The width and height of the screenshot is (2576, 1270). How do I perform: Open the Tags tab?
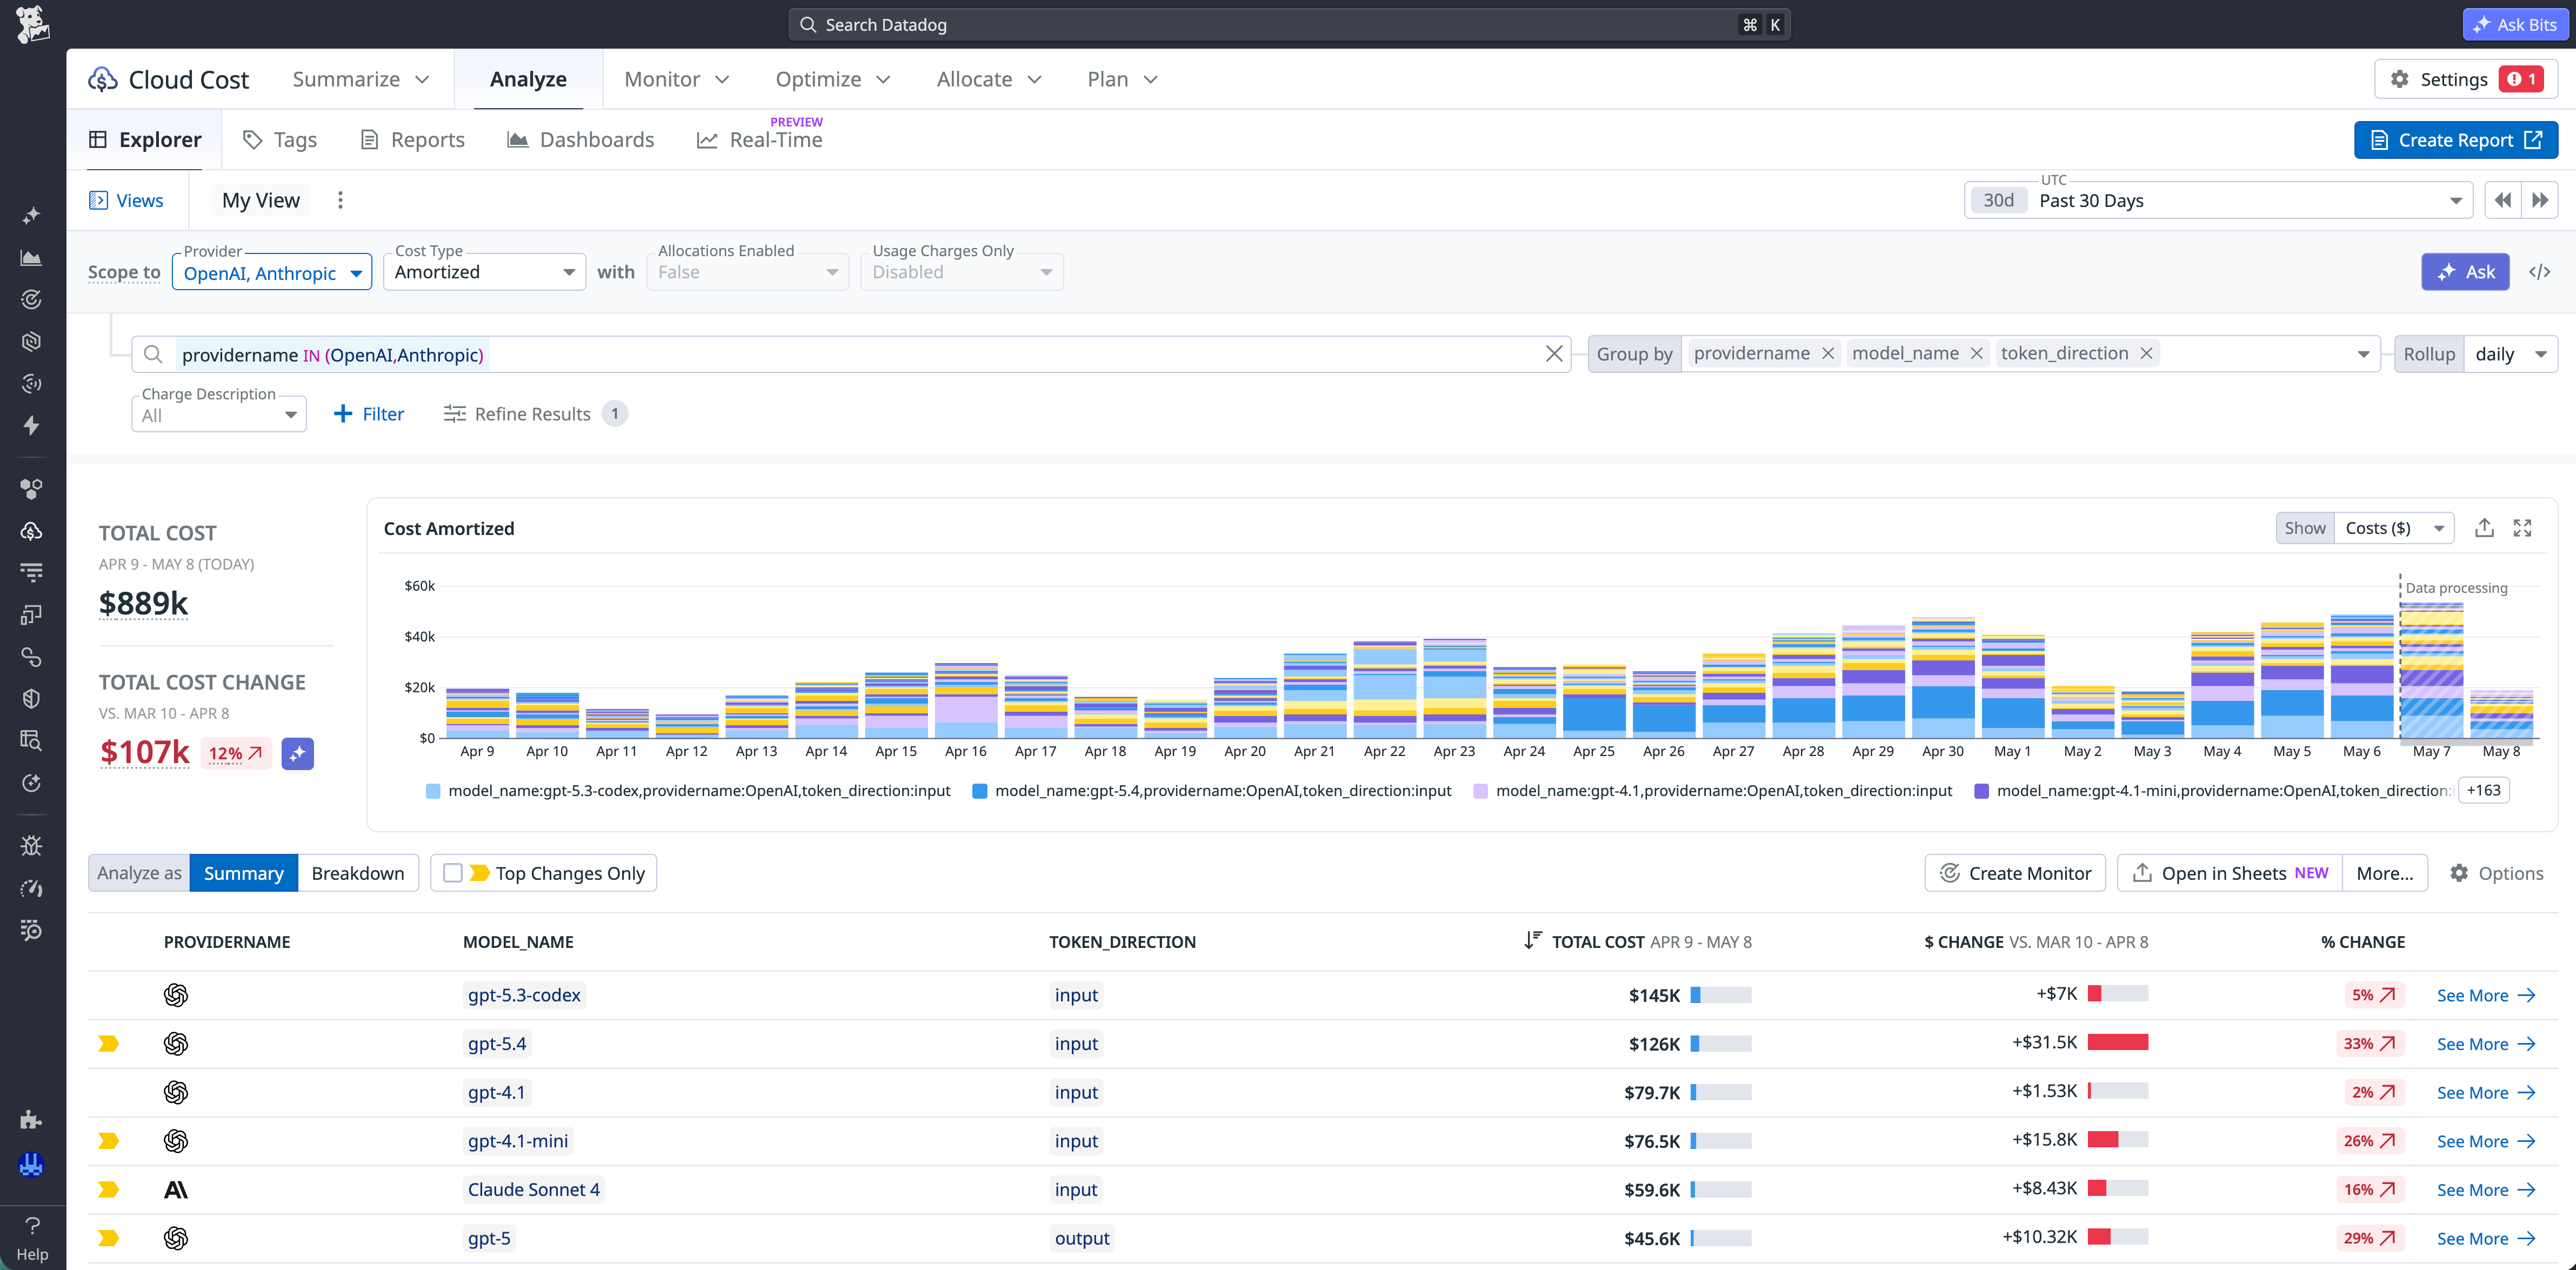coord(280,140)
